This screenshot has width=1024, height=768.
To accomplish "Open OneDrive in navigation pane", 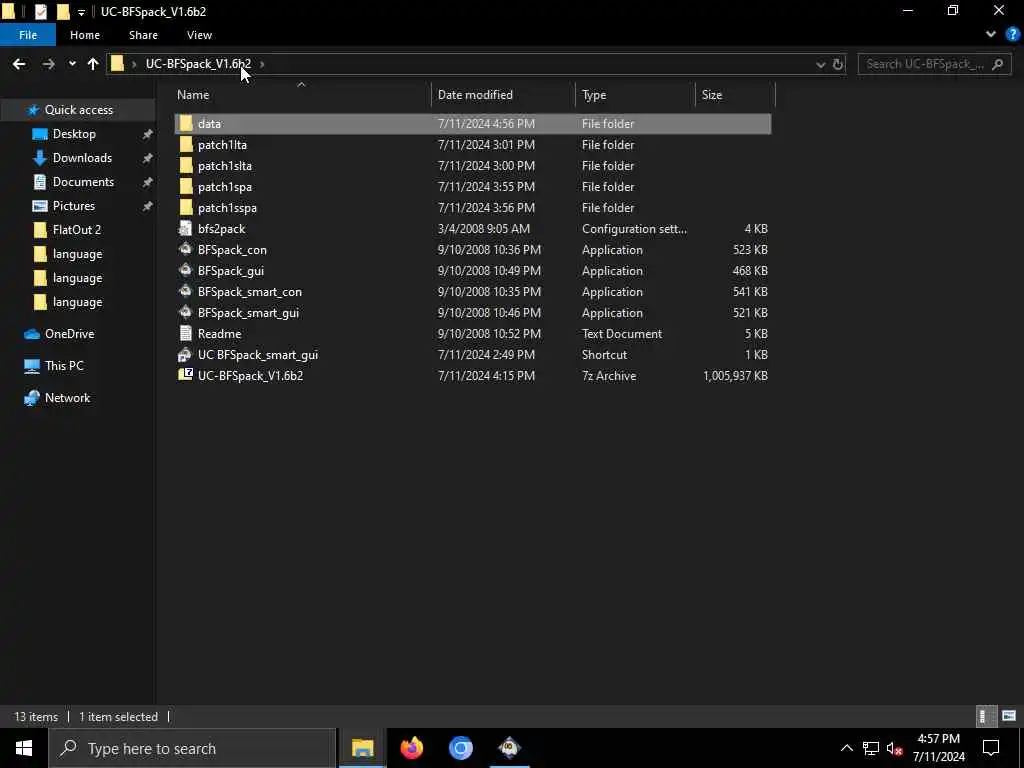I will pos(69,334).
